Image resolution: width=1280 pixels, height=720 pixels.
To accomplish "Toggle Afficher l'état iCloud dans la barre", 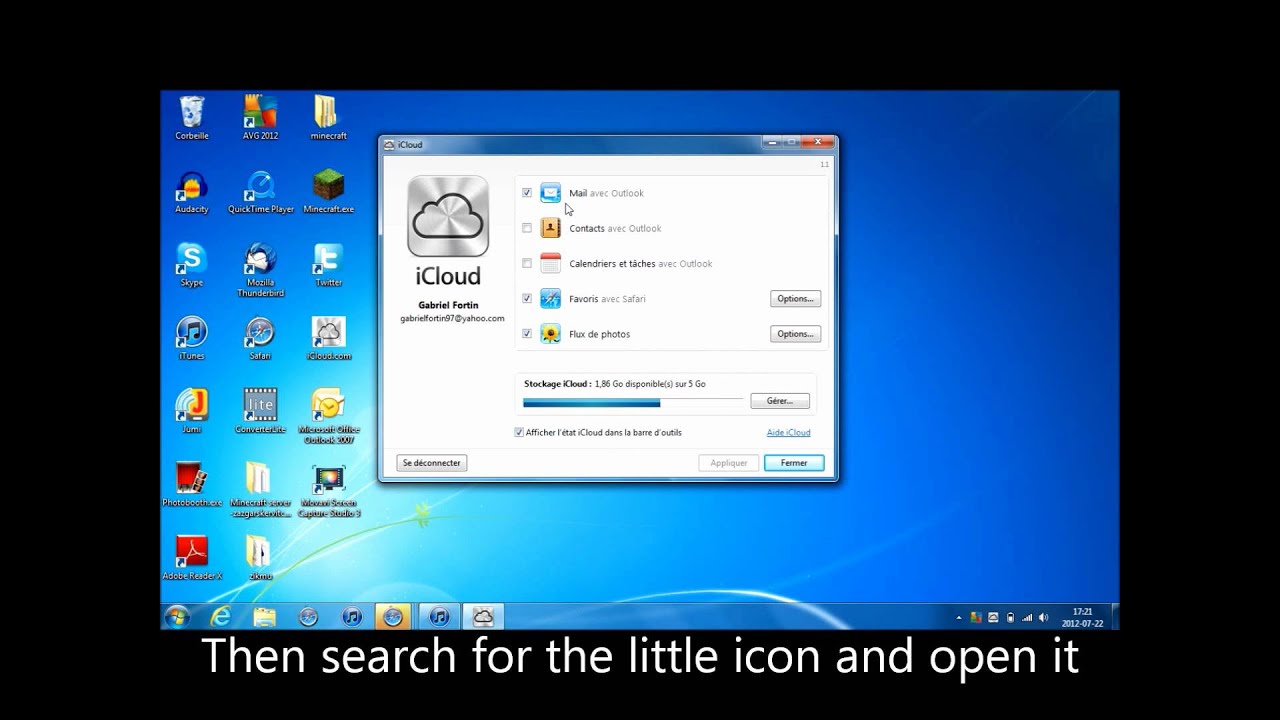I will click(519, 432).
